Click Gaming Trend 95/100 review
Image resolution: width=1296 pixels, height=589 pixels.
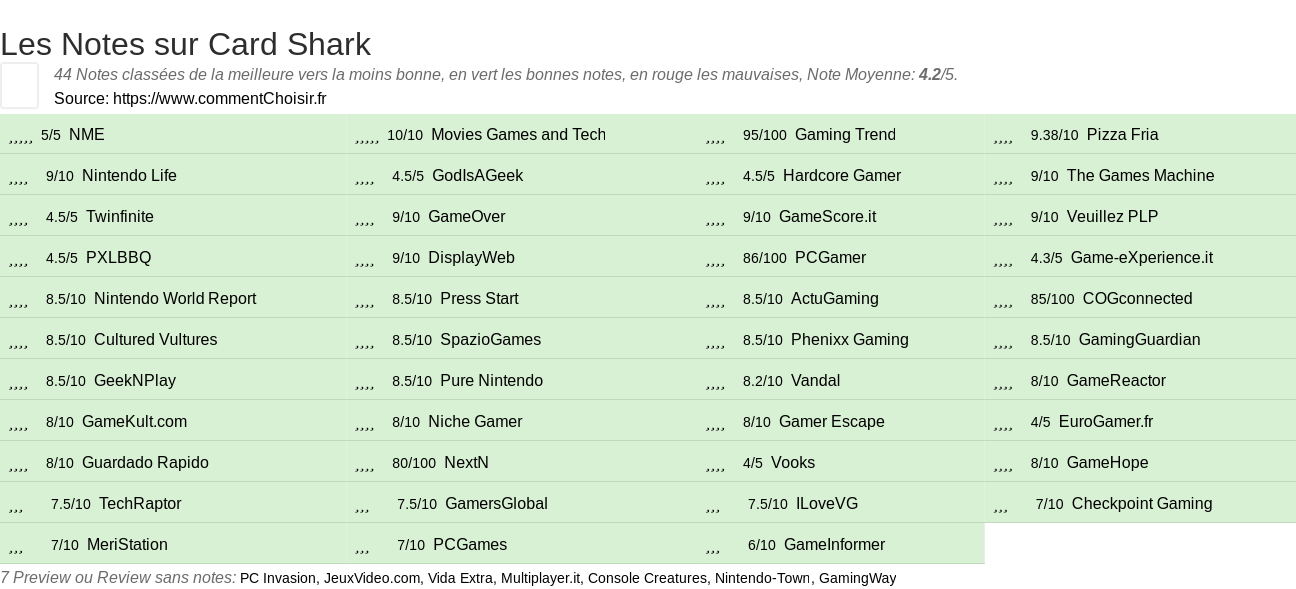coord(841,134)
